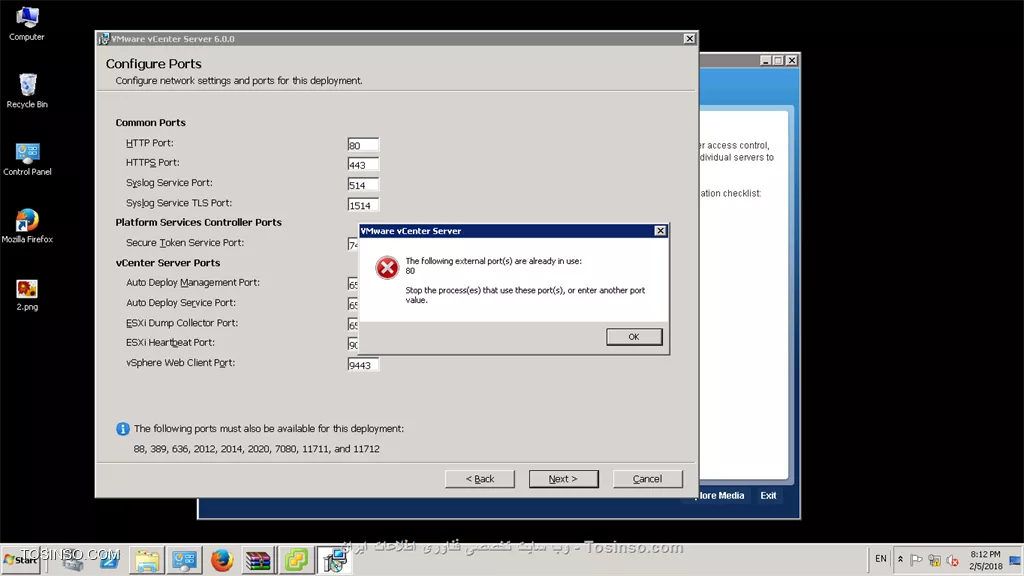
Task: Click the 'ESXi Heartbeat Port:' label
Action: (170, 342)
